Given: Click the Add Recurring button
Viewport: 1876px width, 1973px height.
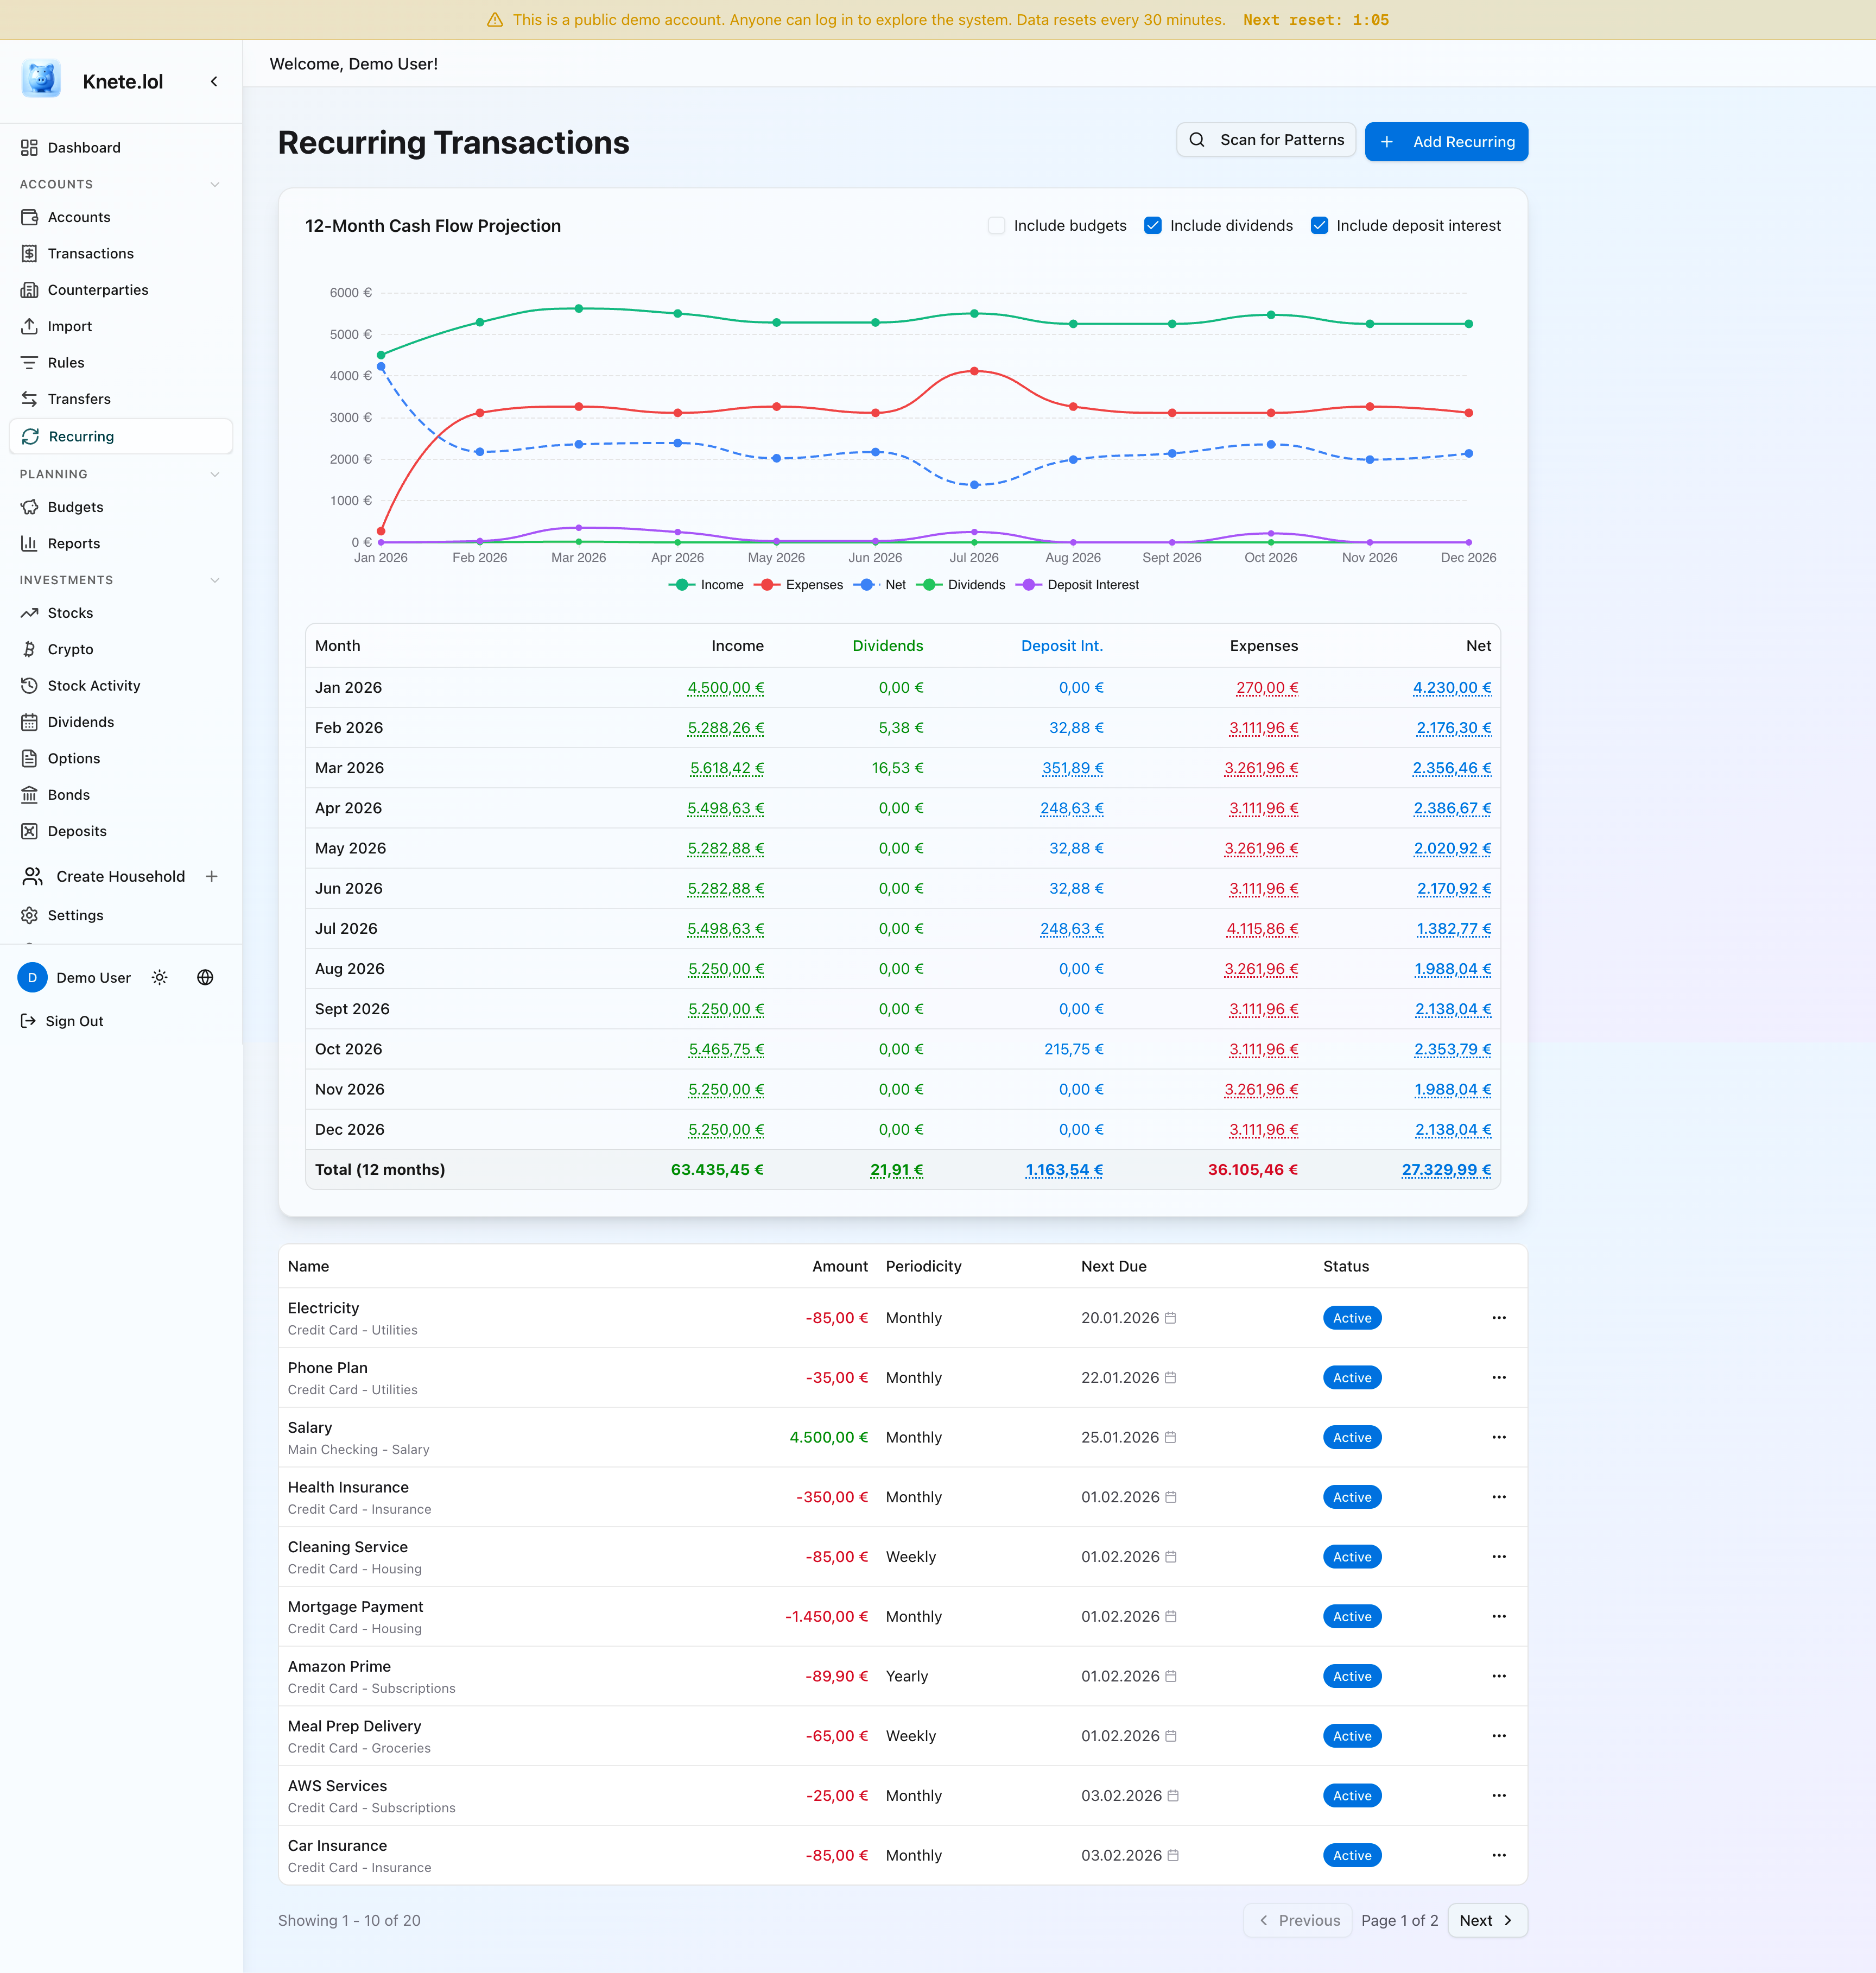Looking at the screenshot, I should (x=1445, y=141).
